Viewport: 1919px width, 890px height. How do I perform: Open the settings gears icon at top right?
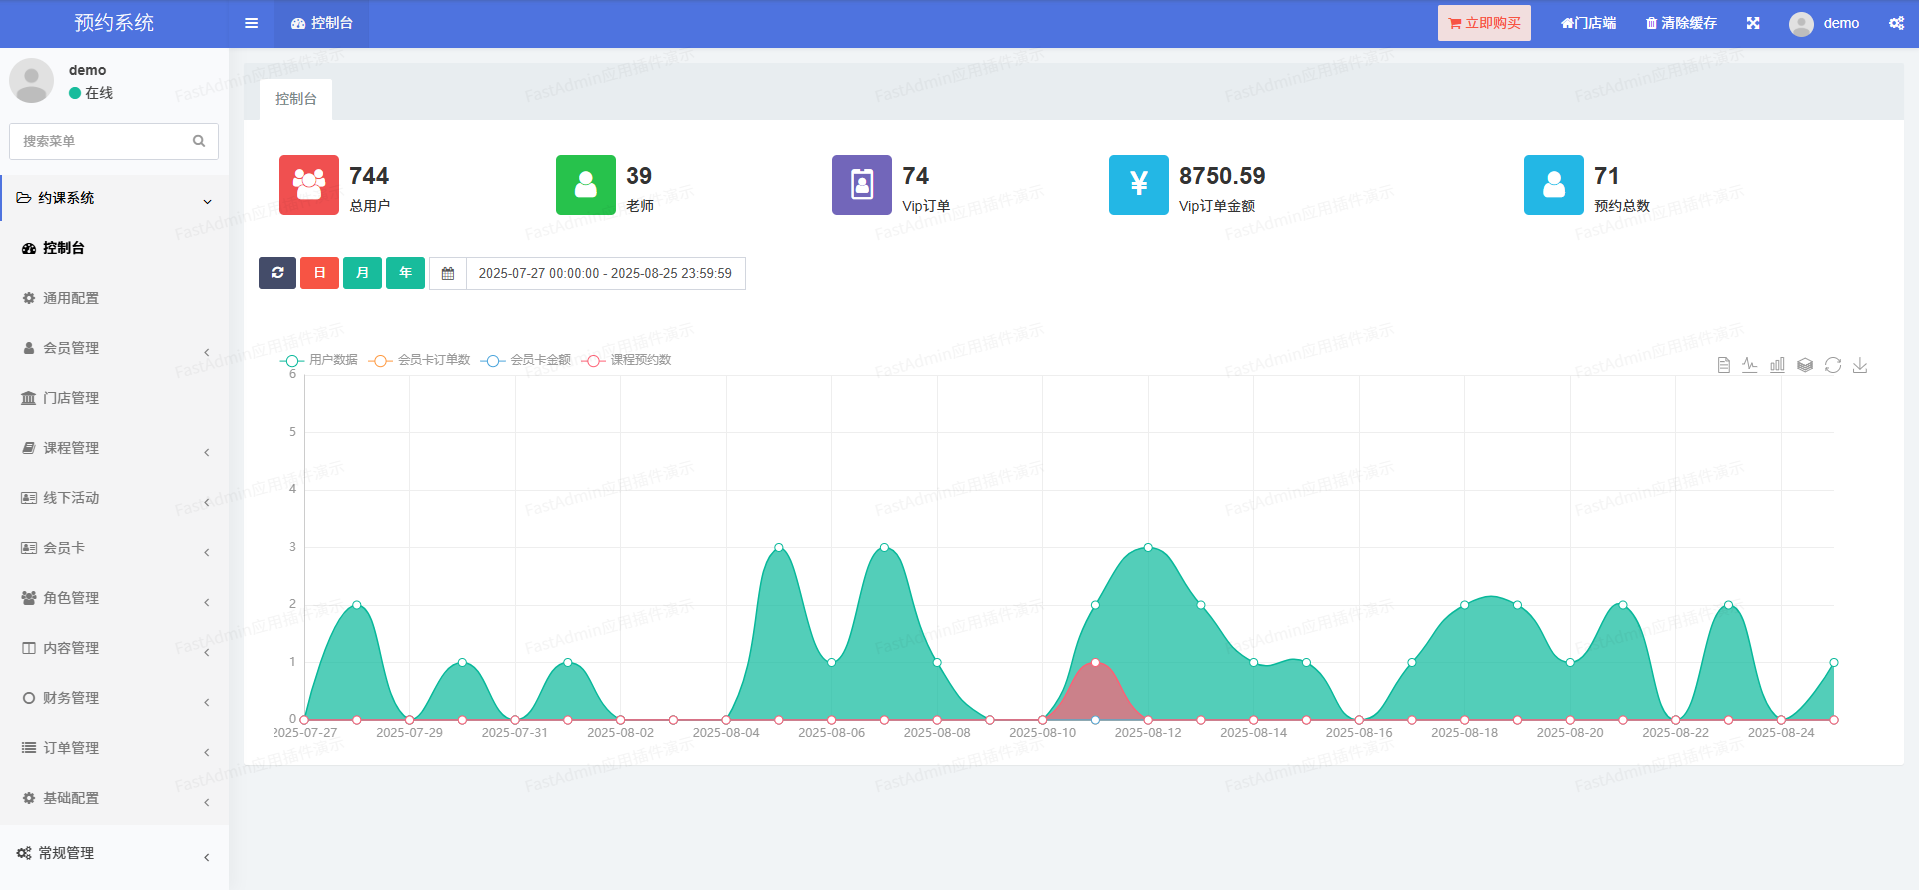(x=1896, y=23)
